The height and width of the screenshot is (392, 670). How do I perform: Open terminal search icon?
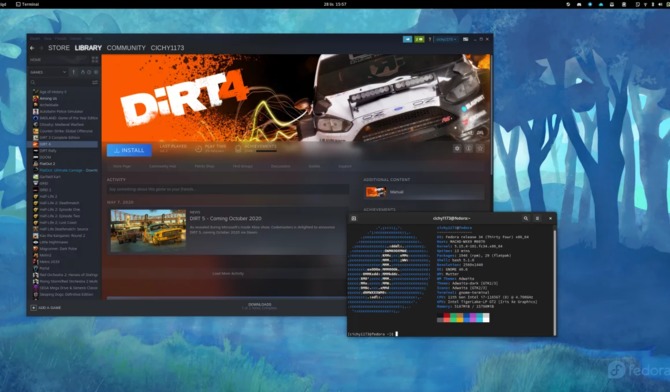[526, 218]
